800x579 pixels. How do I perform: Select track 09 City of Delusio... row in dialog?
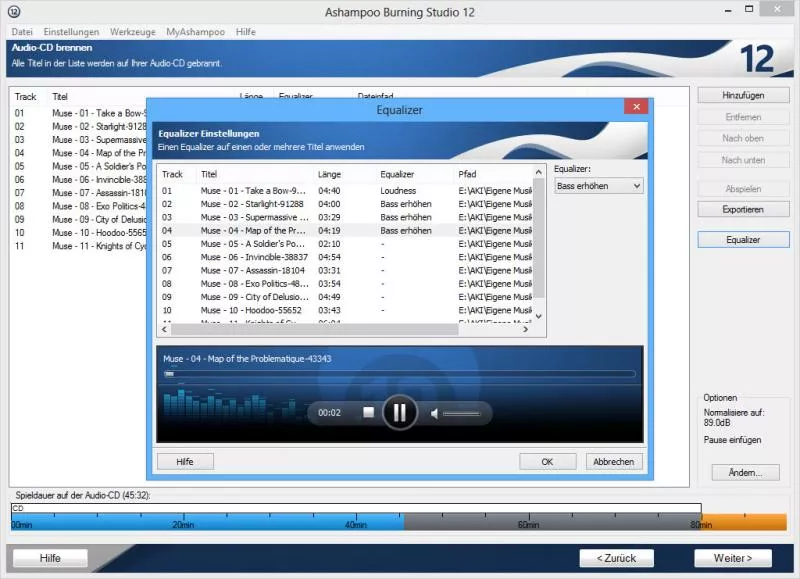[x=345, y=297]
